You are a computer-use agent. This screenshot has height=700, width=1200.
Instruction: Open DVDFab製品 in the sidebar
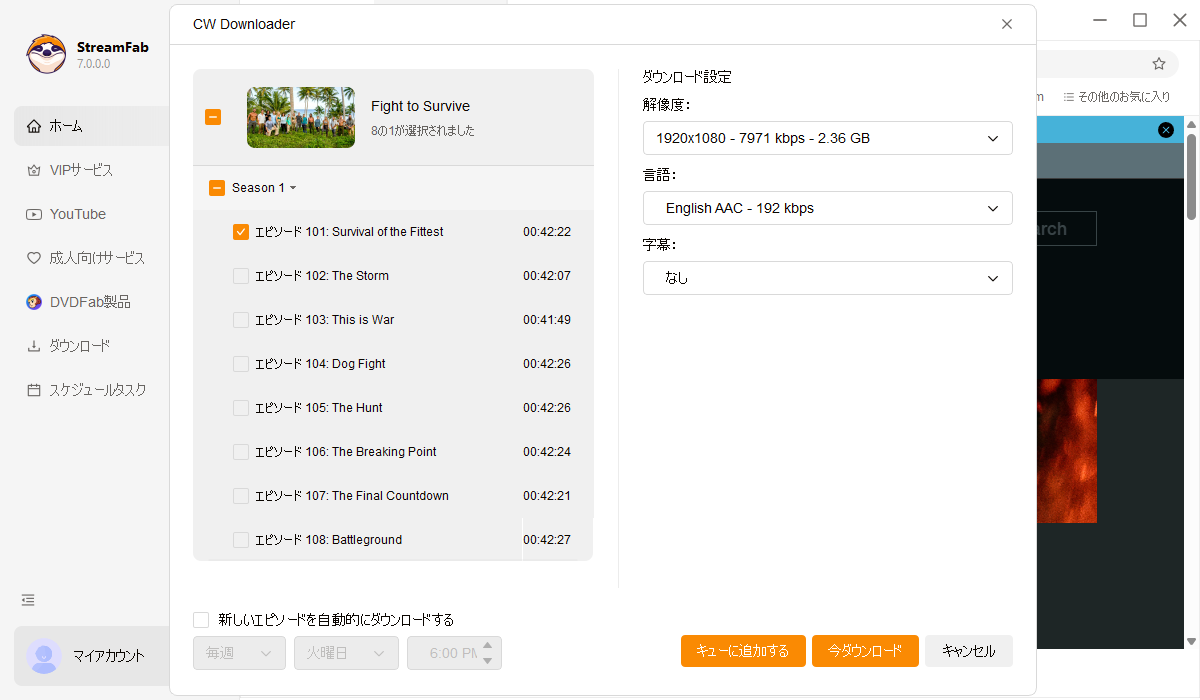89,302
